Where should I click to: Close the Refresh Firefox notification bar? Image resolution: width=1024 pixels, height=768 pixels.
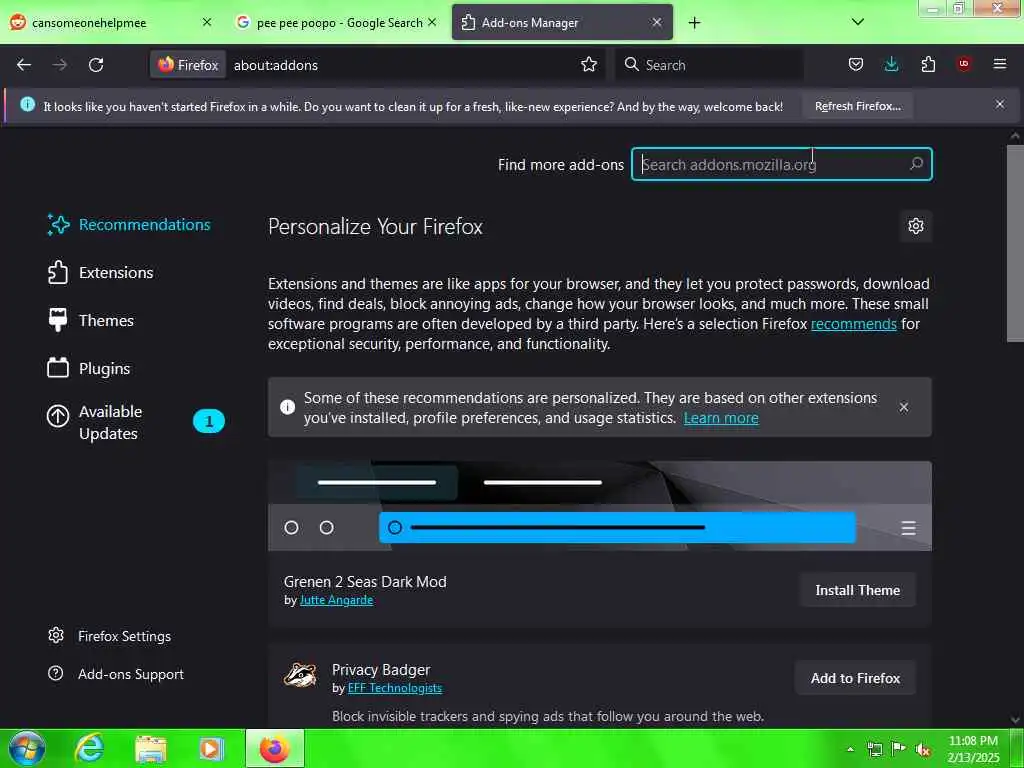coord(1000,104)
